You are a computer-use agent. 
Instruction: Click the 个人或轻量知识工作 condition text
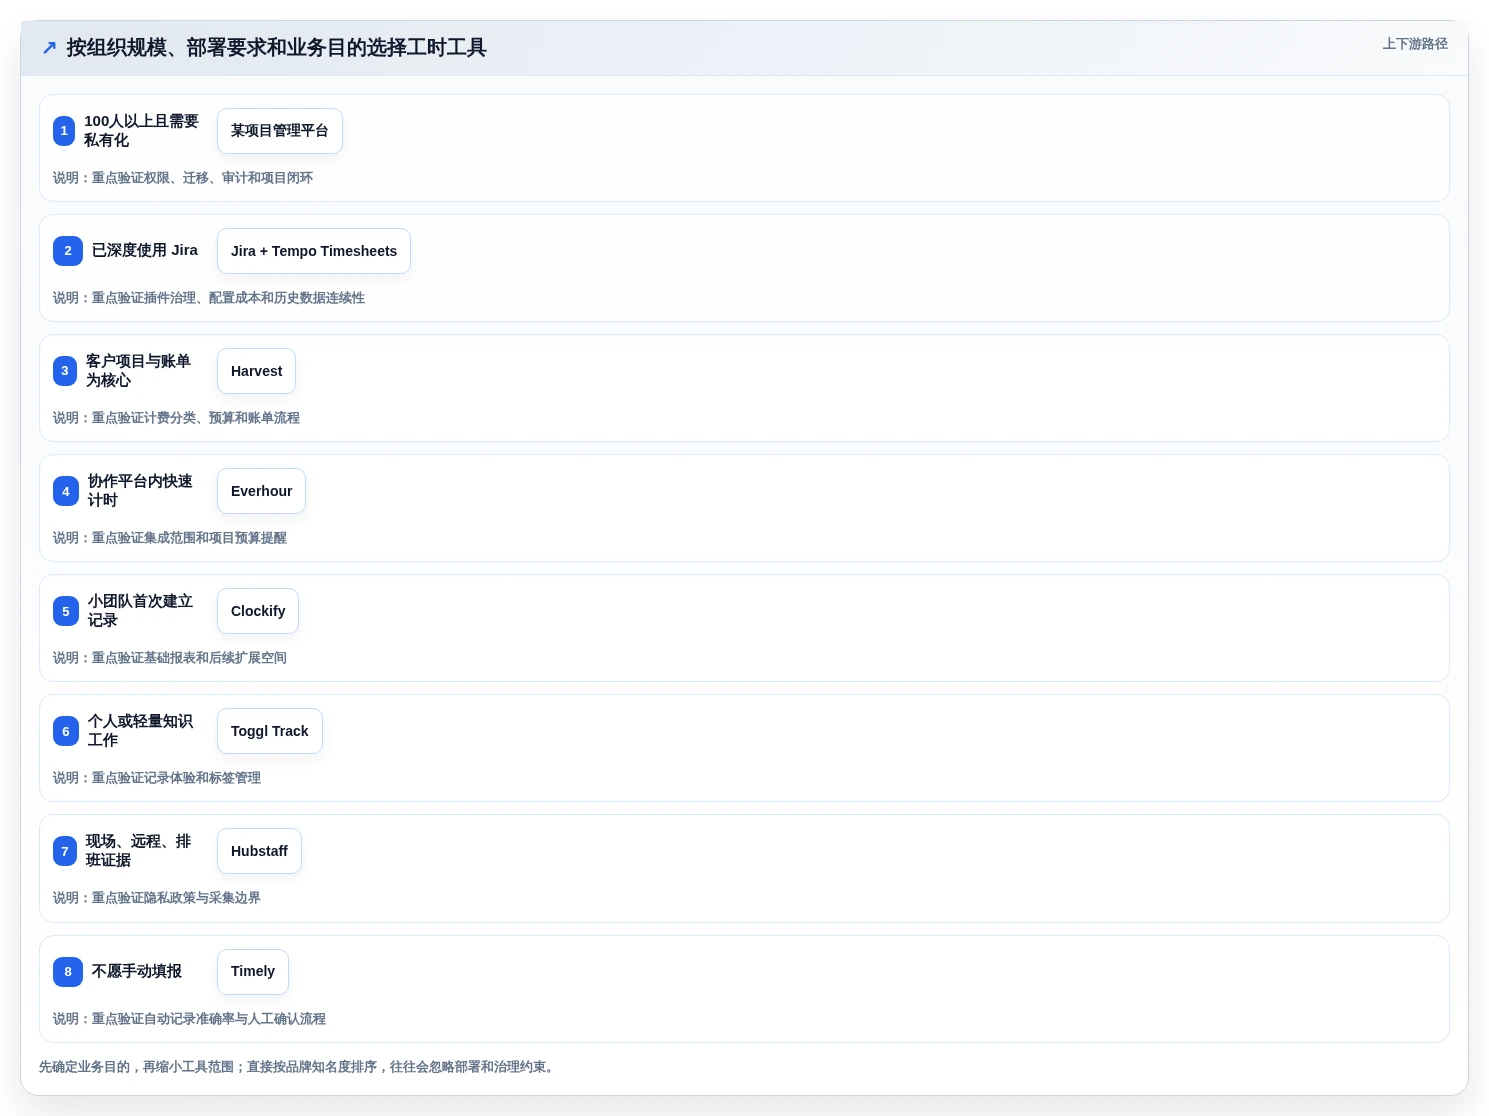(140, 731)
